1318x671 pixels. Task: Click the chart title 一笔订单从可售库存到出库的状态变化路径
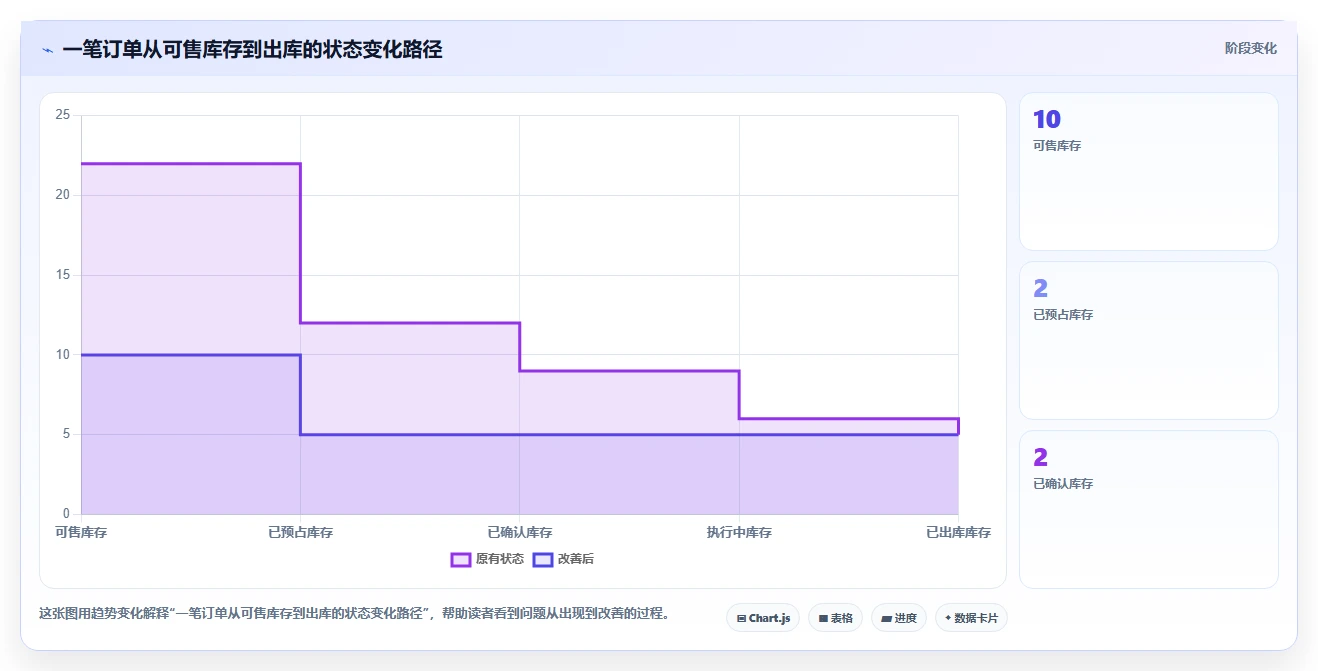tap(252, 49)
